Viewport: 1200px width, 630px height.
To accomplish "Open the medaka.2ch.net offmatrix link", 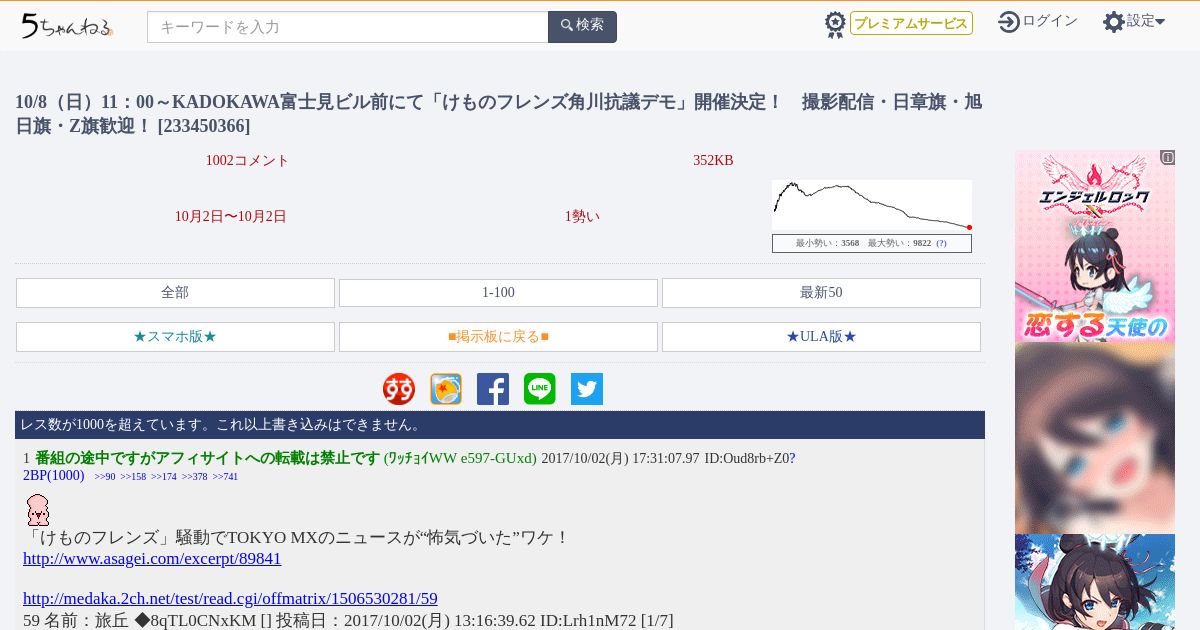I will click(x=230, y=599).
